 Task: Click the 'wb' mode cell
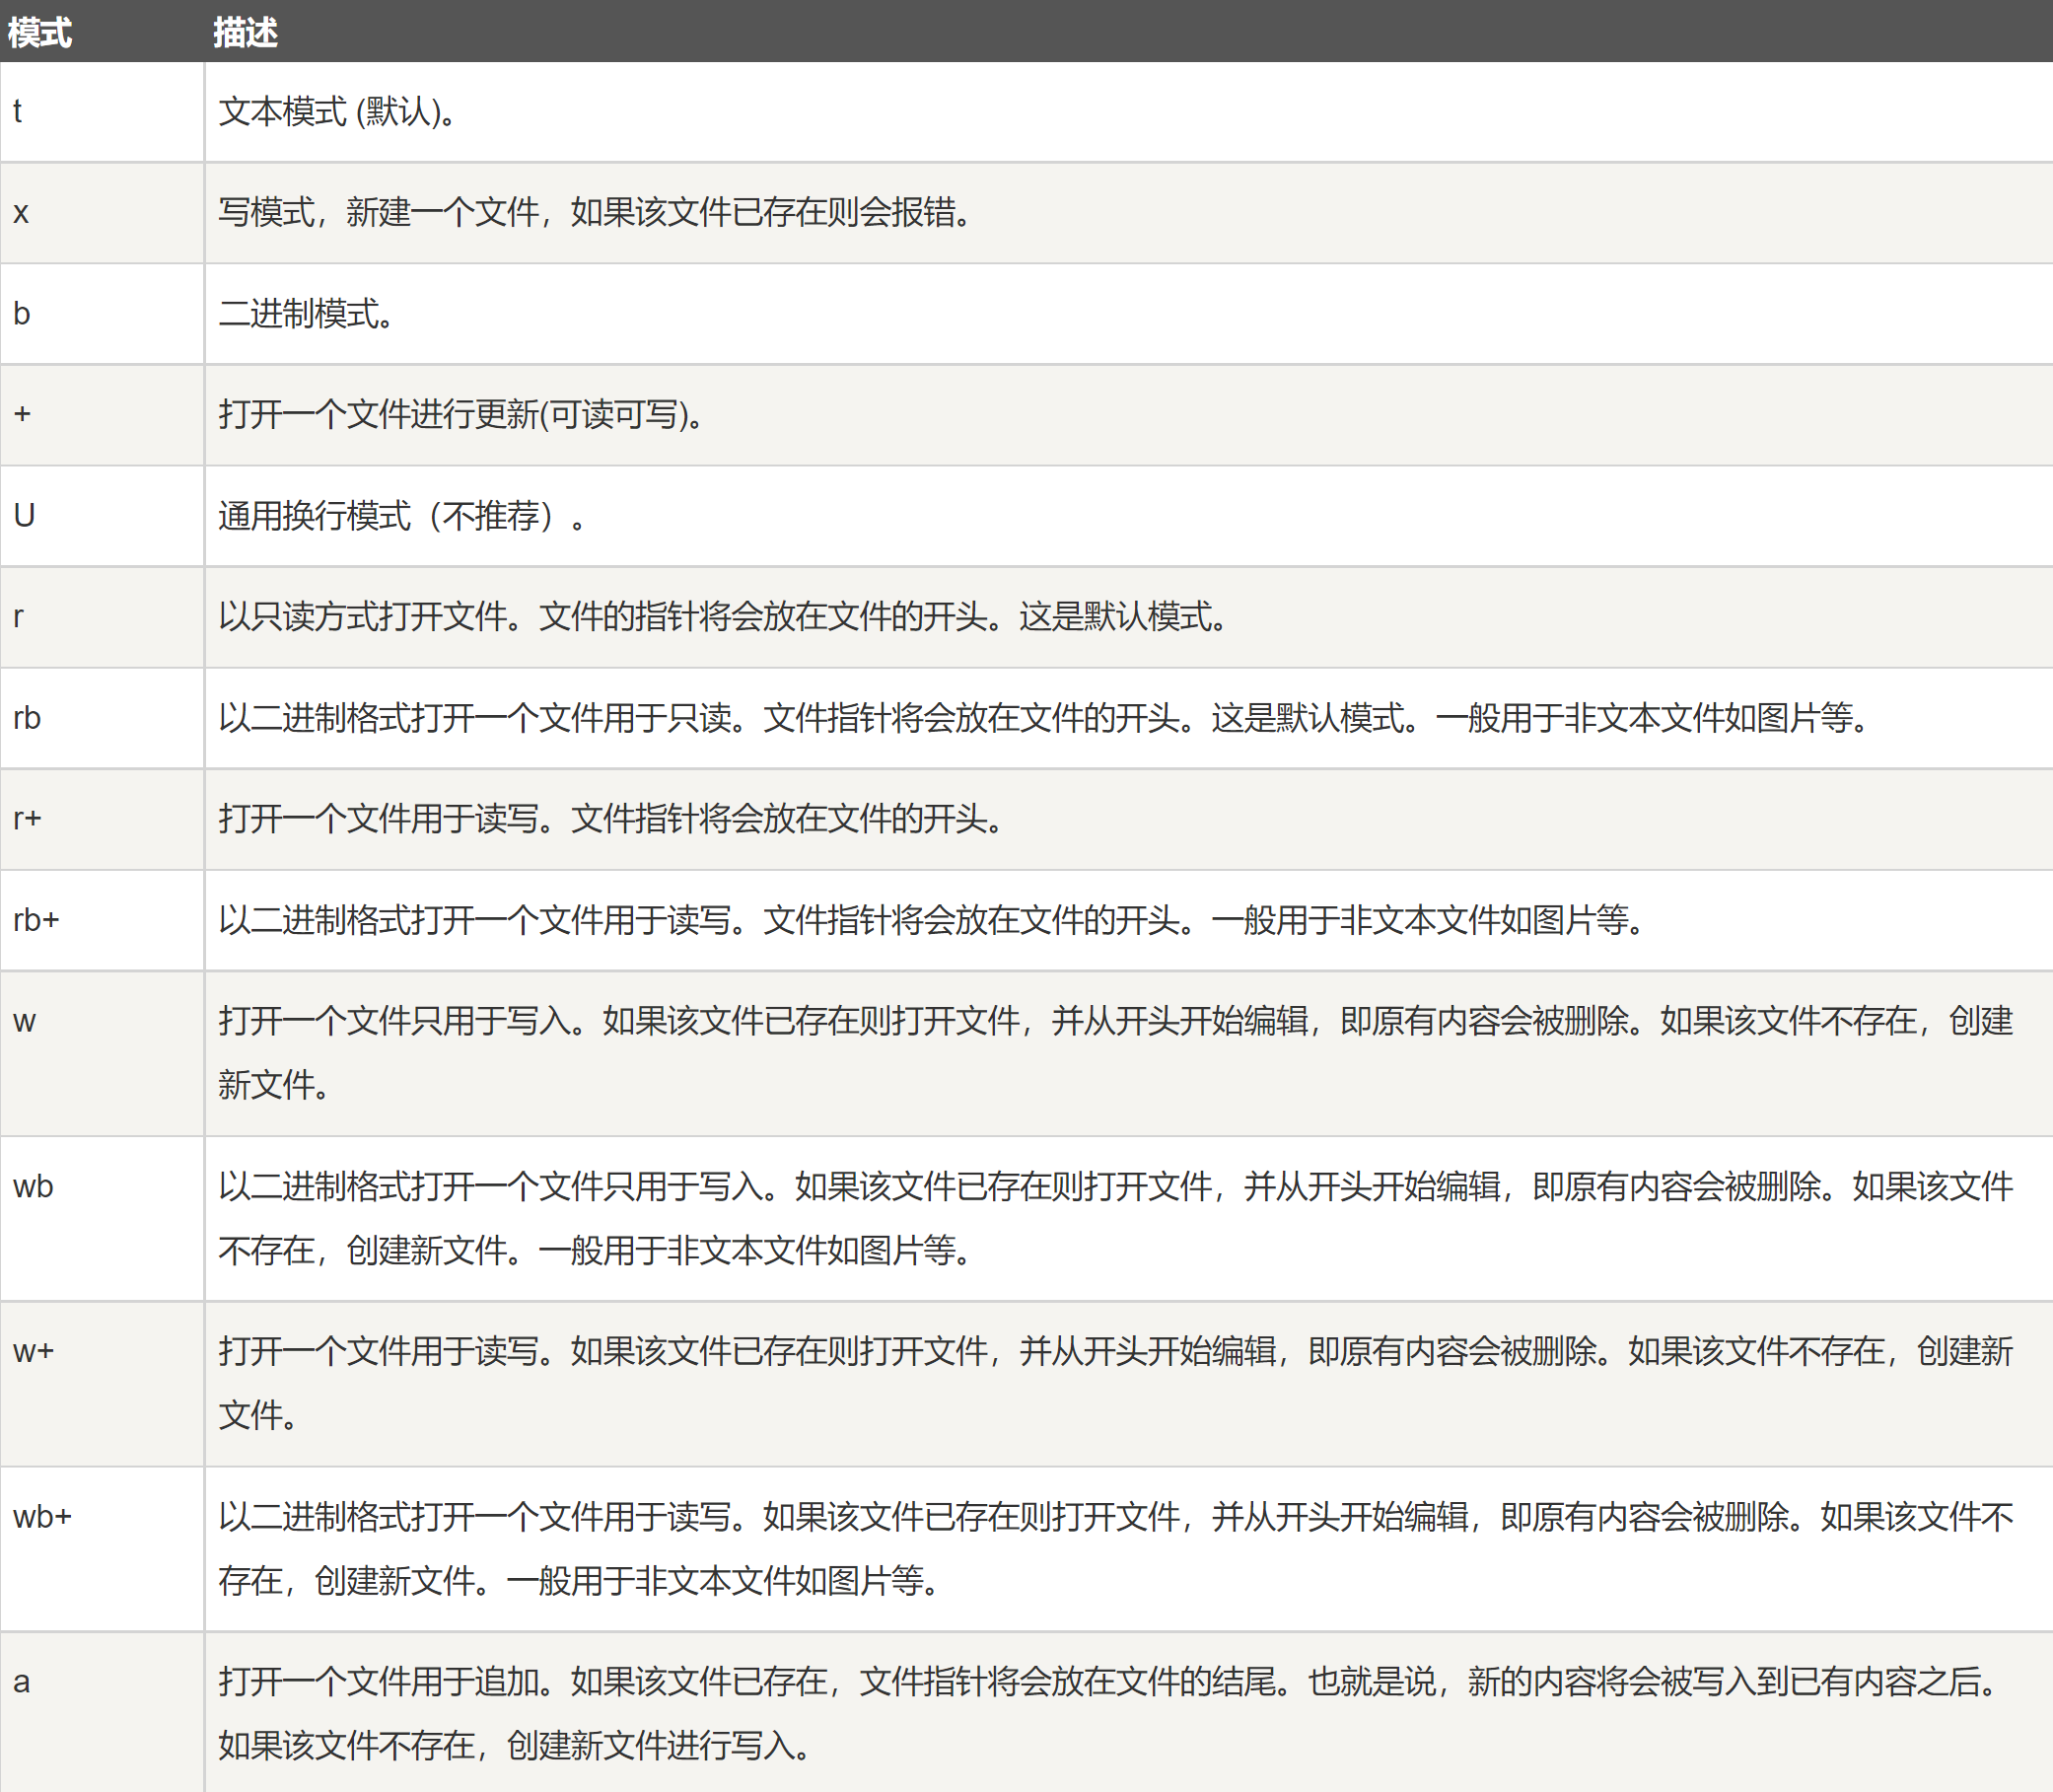(33, 1187)
